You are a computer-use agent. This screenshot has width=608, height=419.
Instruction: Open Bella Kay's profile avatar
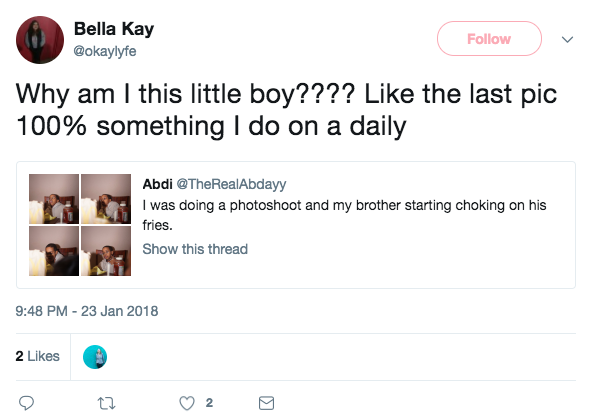tap(35, 39)
